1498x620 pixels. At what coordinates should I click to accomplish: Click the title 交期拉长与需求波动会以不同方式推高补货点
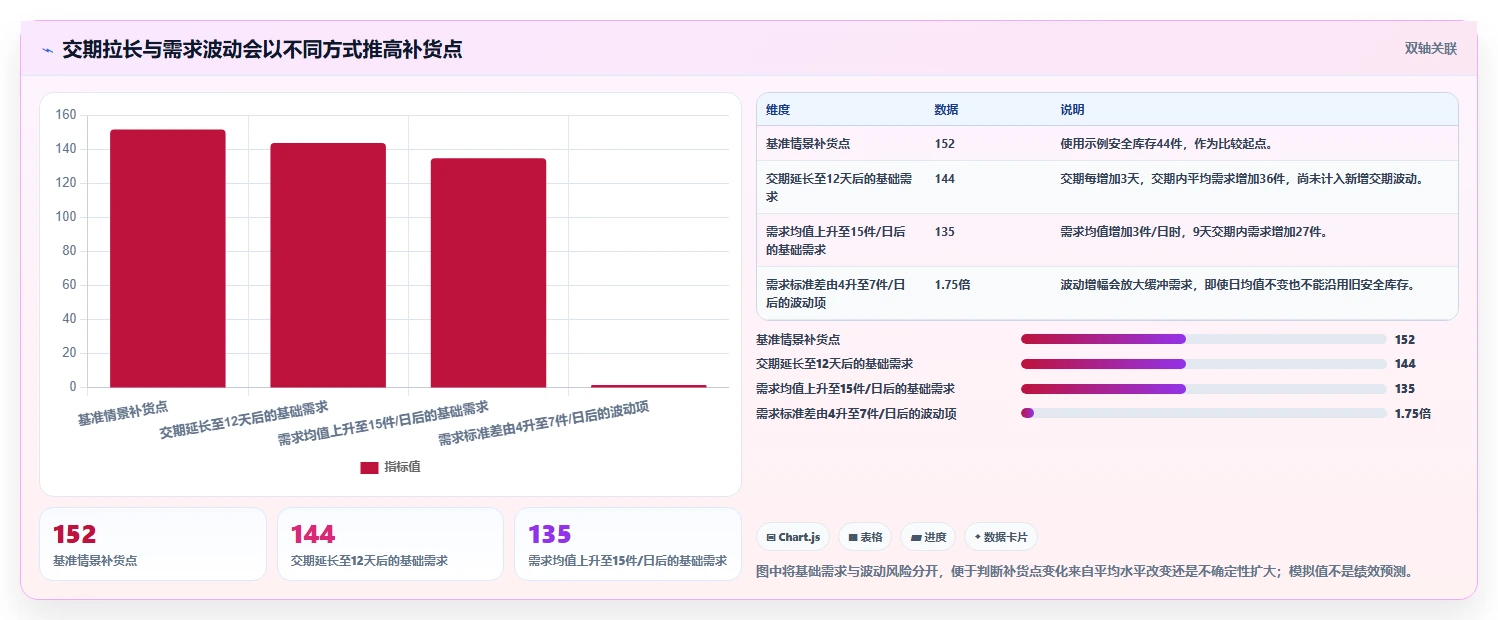click(x=262, y=49)
